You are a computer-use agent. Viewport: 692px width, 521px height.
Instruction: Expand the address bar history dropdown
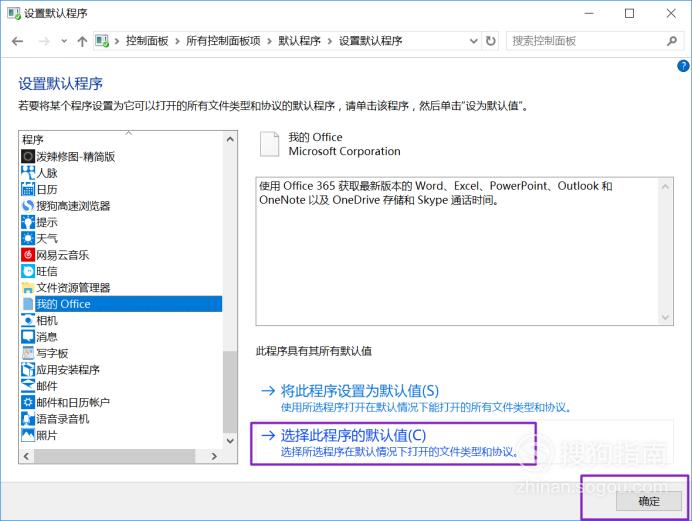[474, 41]
